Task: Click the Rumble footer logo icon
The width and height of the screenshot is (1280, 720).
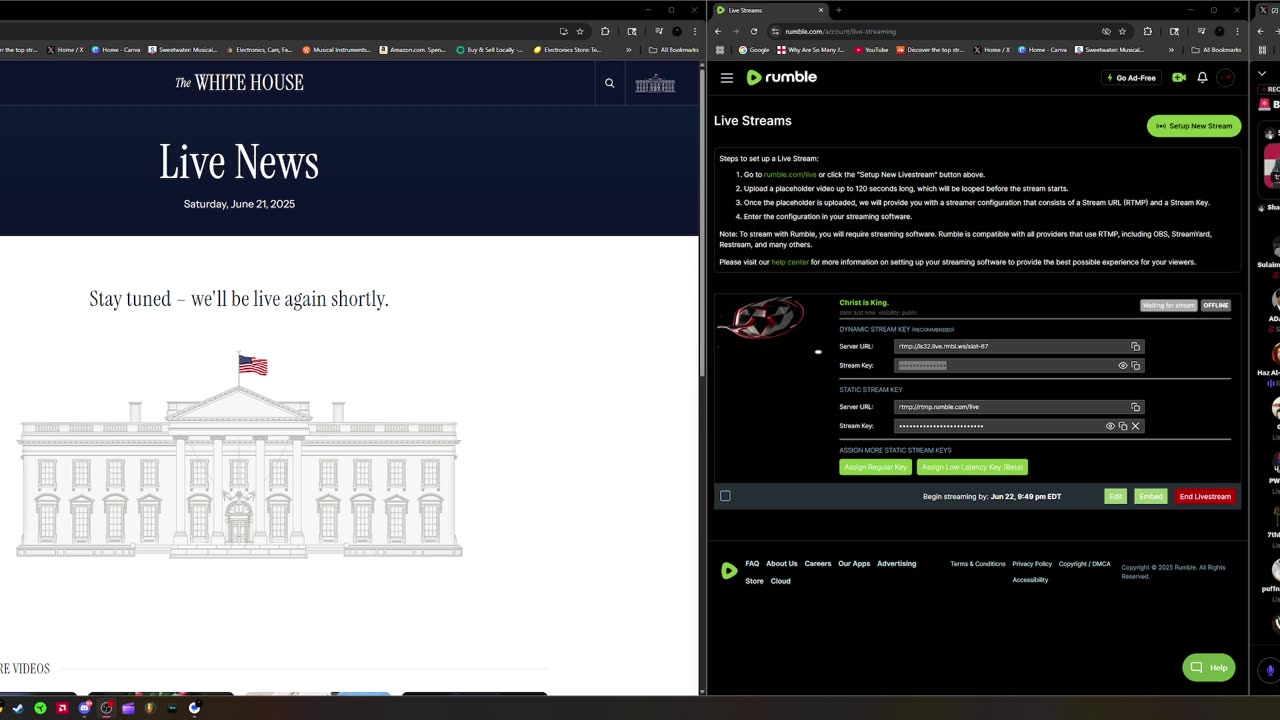Action: click(729, 571)
